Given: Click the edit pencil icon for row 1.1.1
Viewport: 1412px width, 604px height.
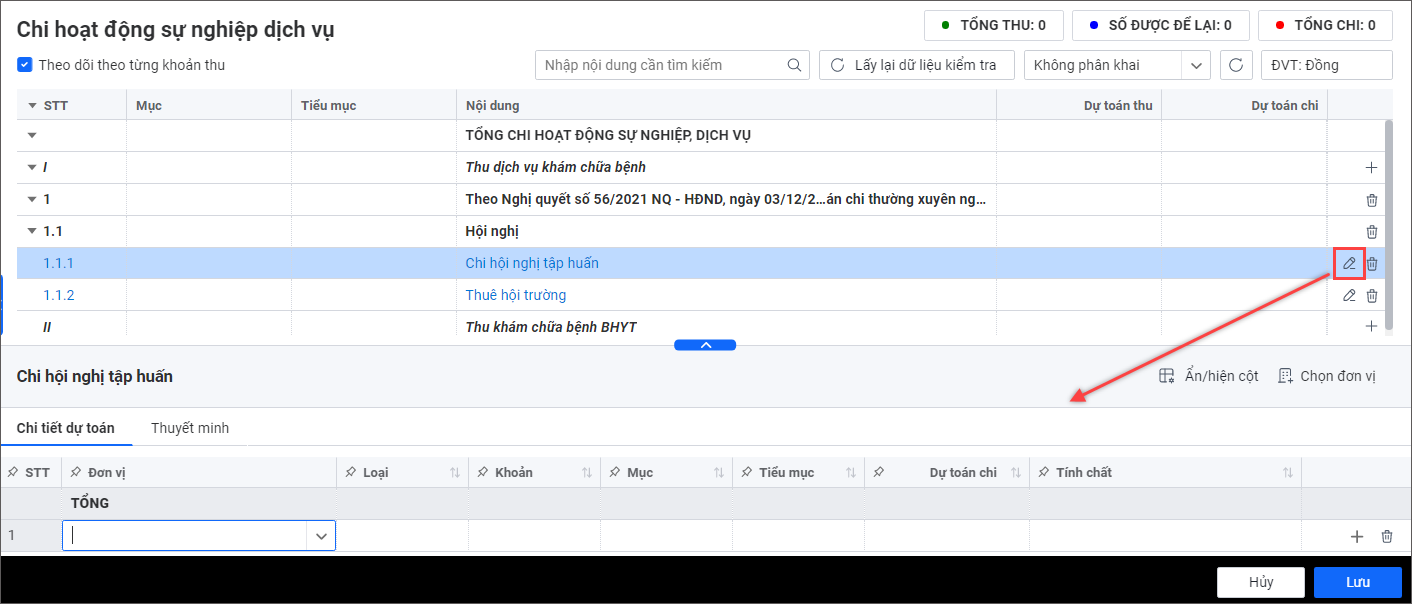Looking at the screenshot, I should point(1349,263).
